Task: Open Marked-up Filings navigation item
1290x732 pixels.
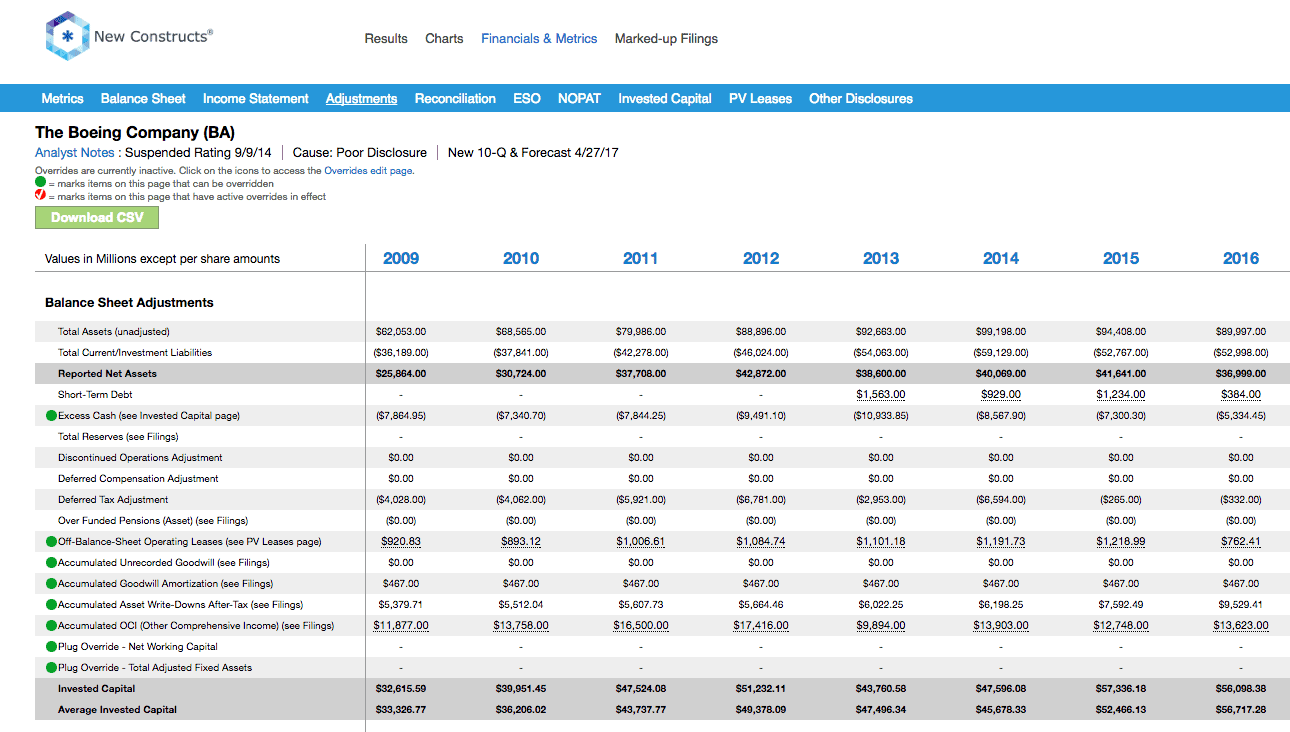Action: 666,39
